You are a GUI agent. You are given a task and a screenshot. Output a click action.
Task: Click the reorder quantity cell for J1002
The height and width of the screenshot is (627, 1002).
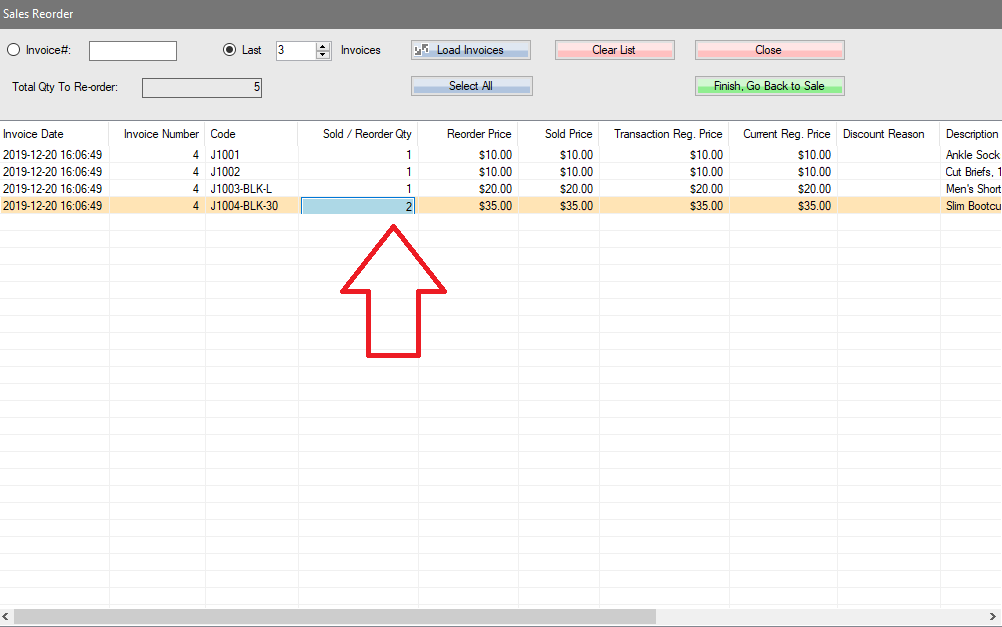click(x=358, y=172)
